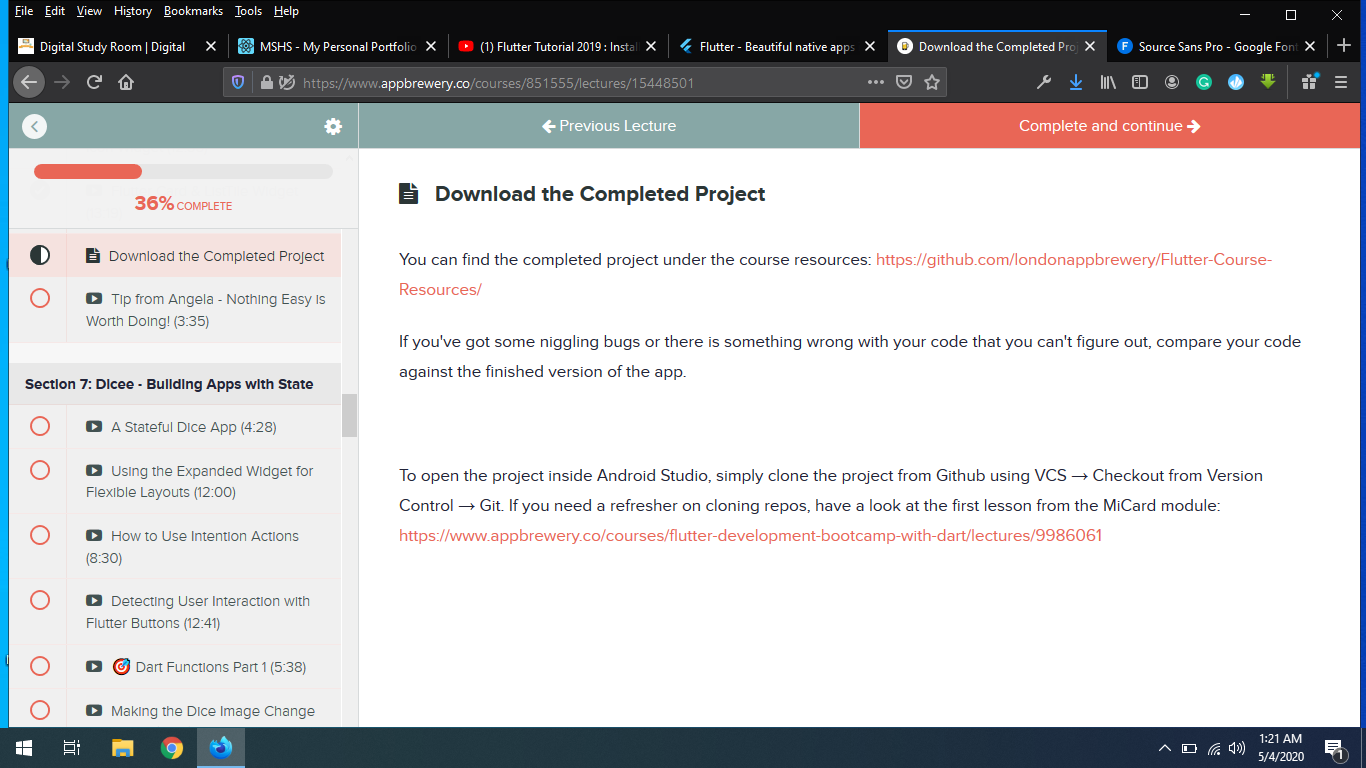Click the Firefox home icon
The width and height of the screenshot is (1366, 768).
click(126, 83)
